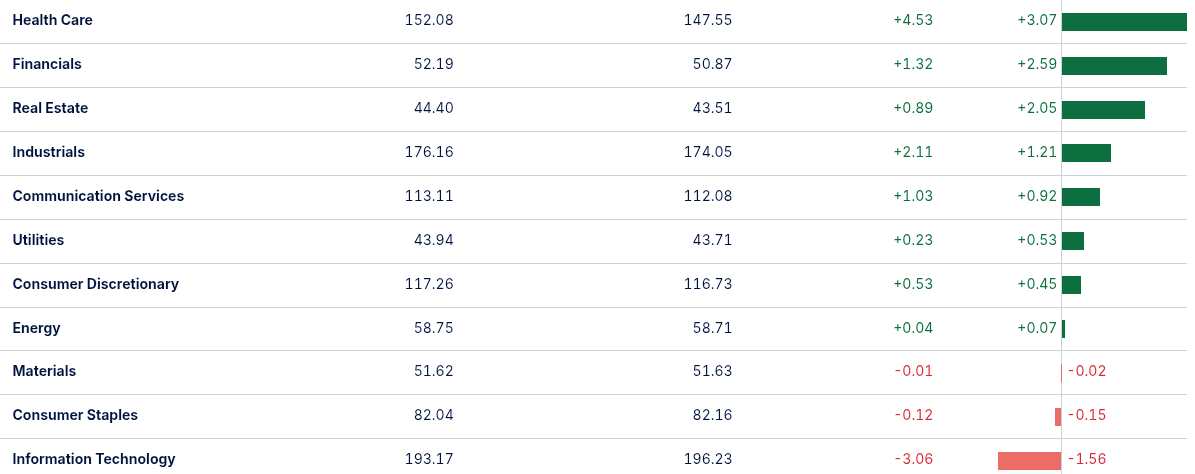1195x474 pixels.
Task: Click the Utilities sector name
Action: [38, 240]
